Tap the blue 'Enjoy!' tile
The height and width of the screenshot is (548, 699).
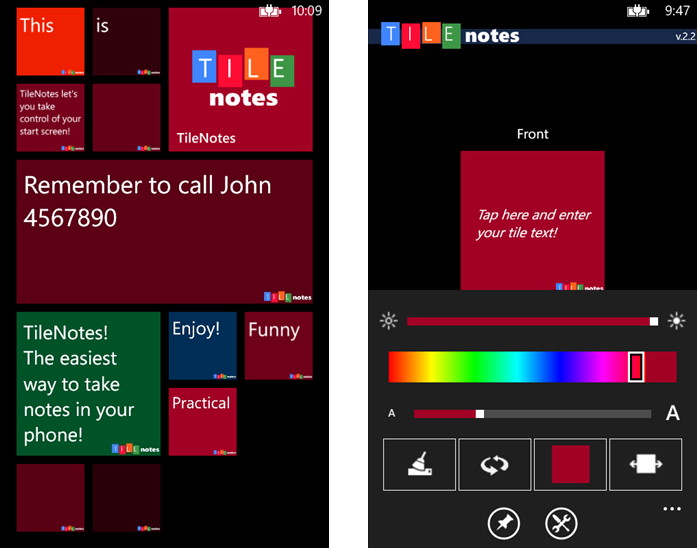[x=202, y=346]
